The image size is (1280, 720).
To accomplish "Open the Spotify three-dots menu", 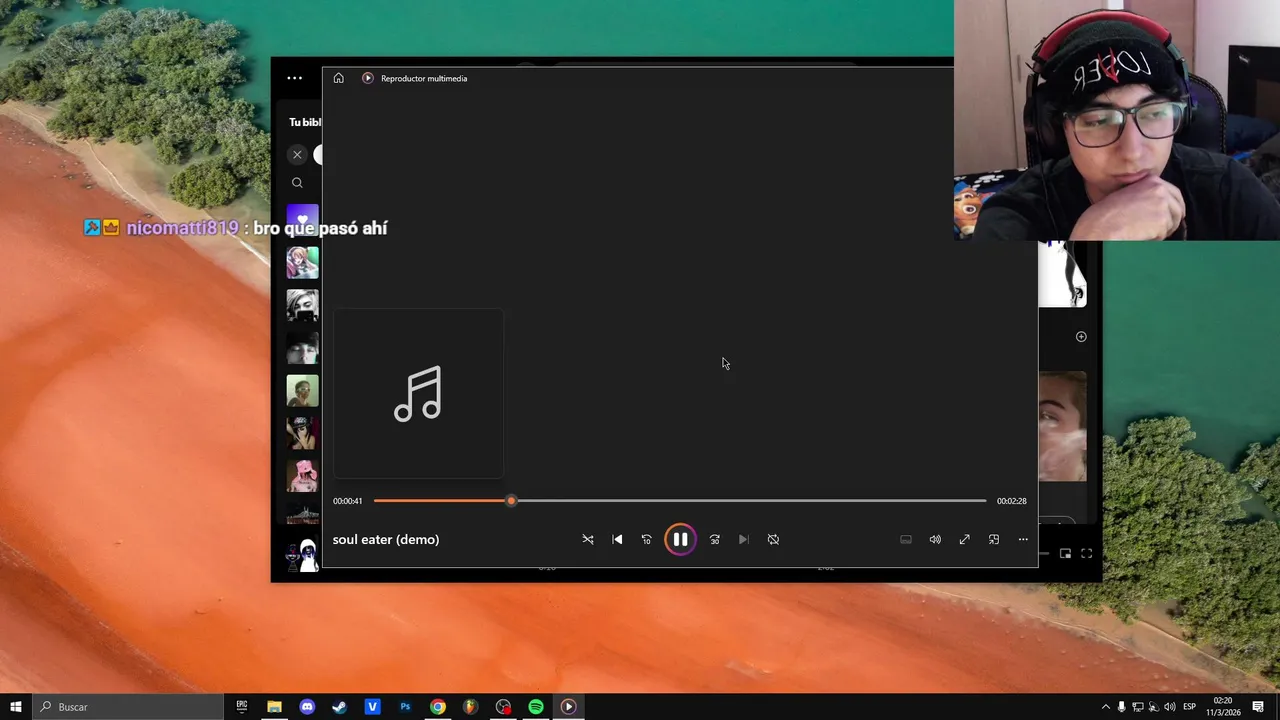I will 294,78.
